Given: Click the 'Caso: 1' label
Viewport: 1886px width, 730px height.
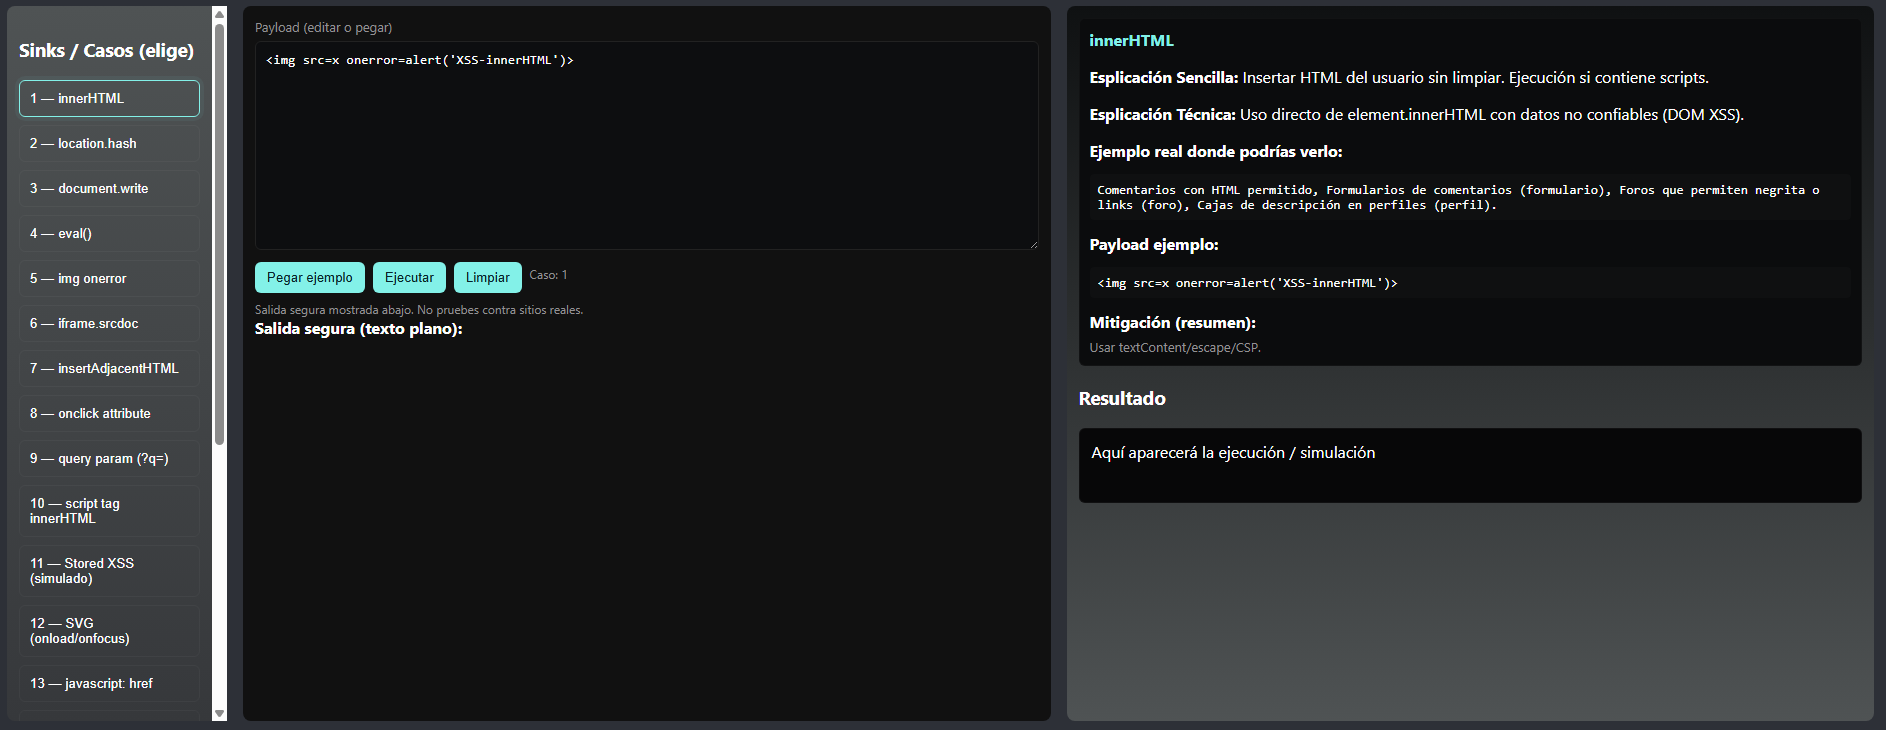Looking at the screenshot, I should pos(548,275).
